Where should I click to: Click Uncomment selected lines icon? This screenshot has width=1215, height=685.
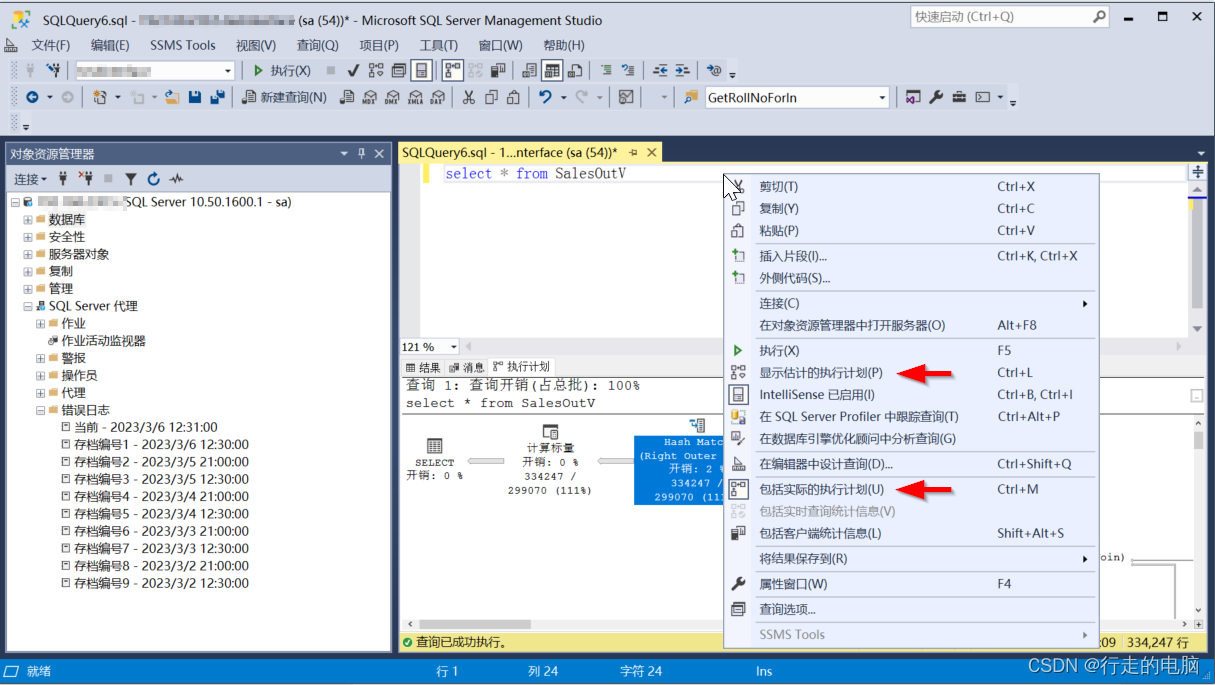point(628,71)
